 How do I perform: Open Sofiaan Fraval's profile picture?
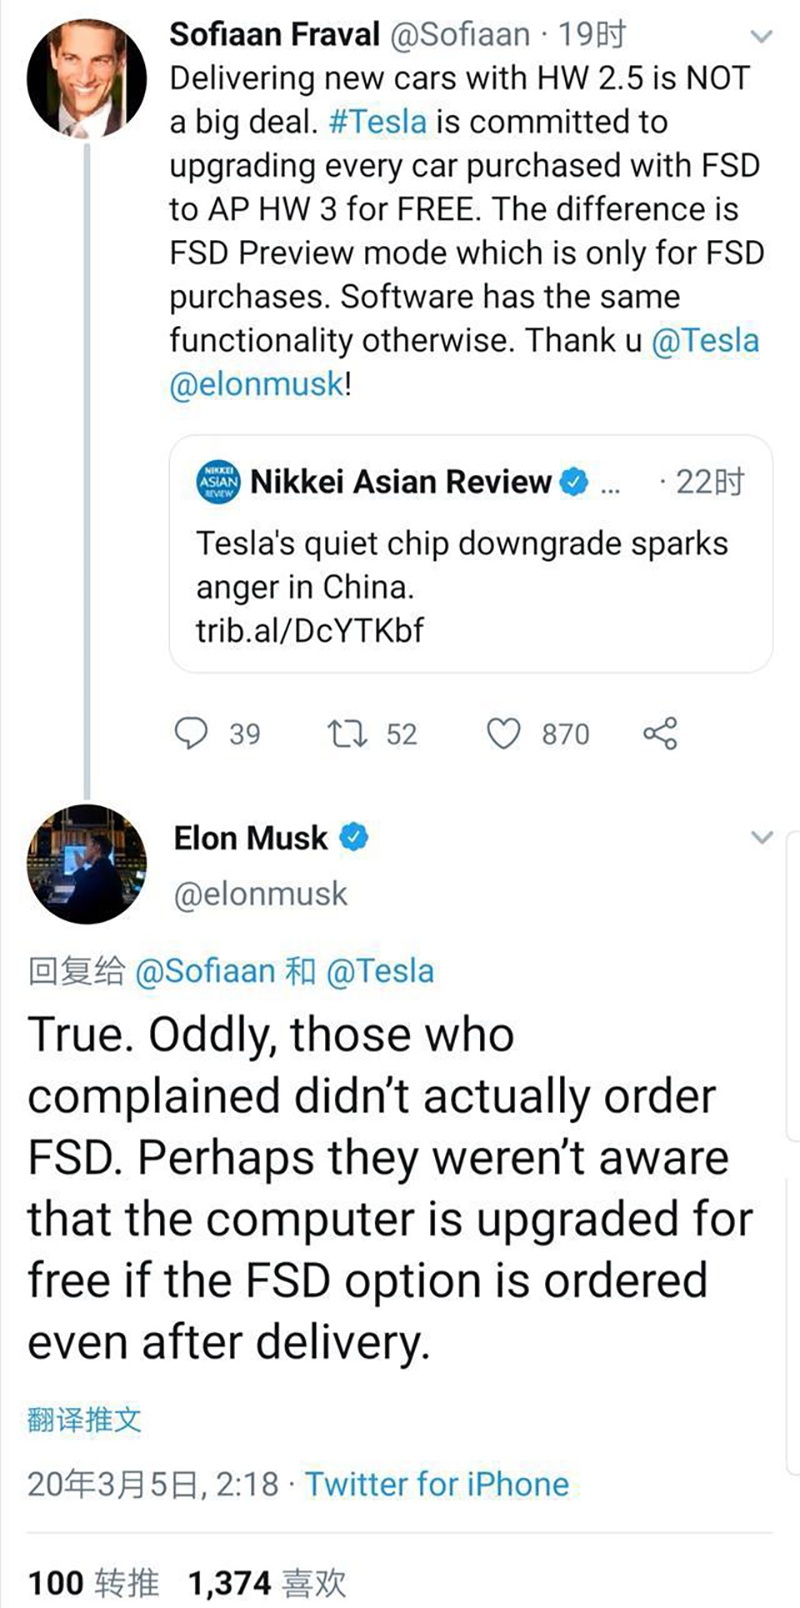click(x=86, y=78)
